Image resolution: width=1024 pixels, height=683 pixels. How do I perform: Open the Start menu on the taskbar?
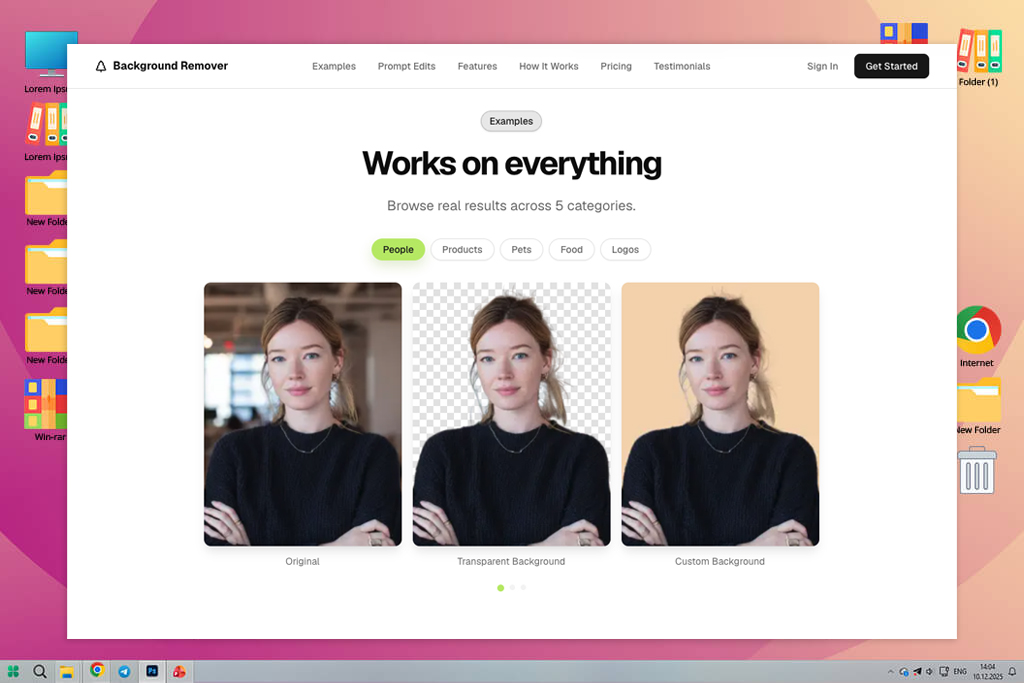pyautogui.click(x=13, y=671)
